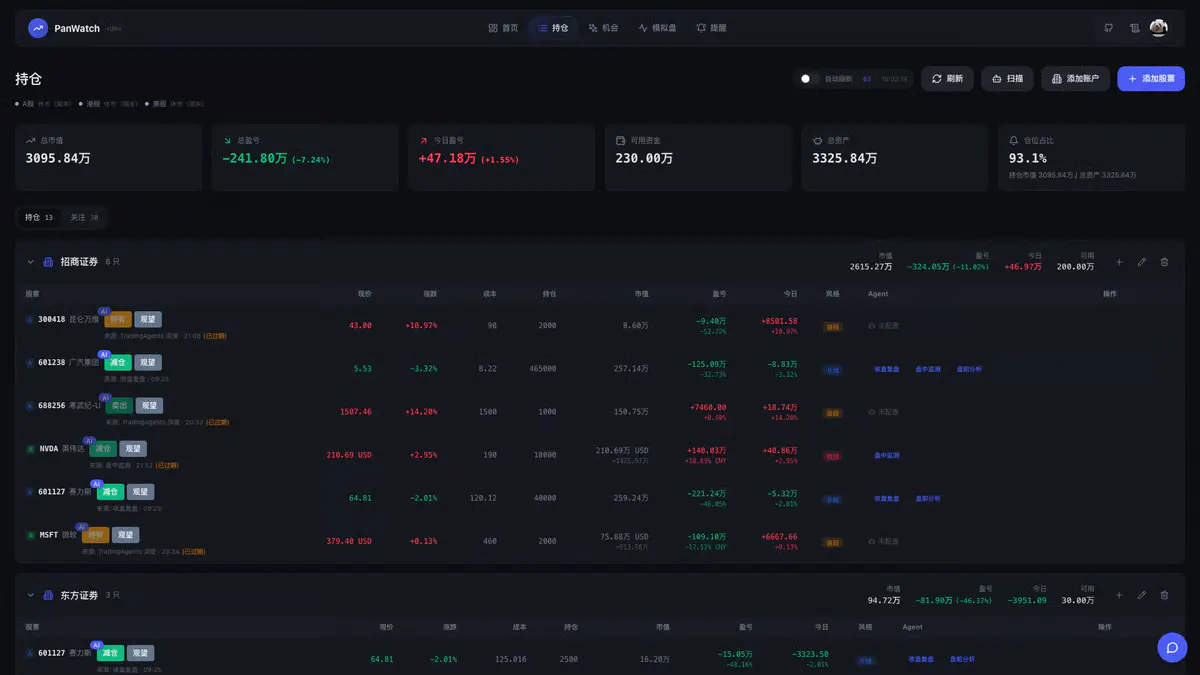This screenshot has width=1200, height=675.
Task: Add a stock to 招商证券 using plus icon
Action: tap(1119, 262)
